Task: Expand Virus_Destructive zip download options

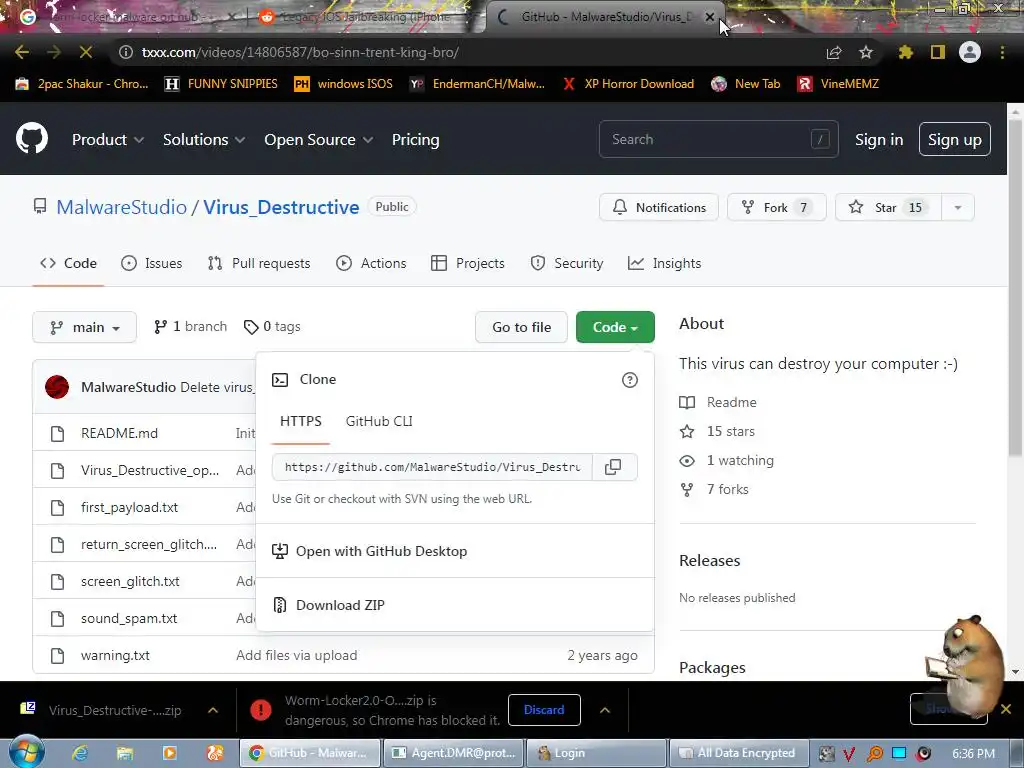Action: 213,710
